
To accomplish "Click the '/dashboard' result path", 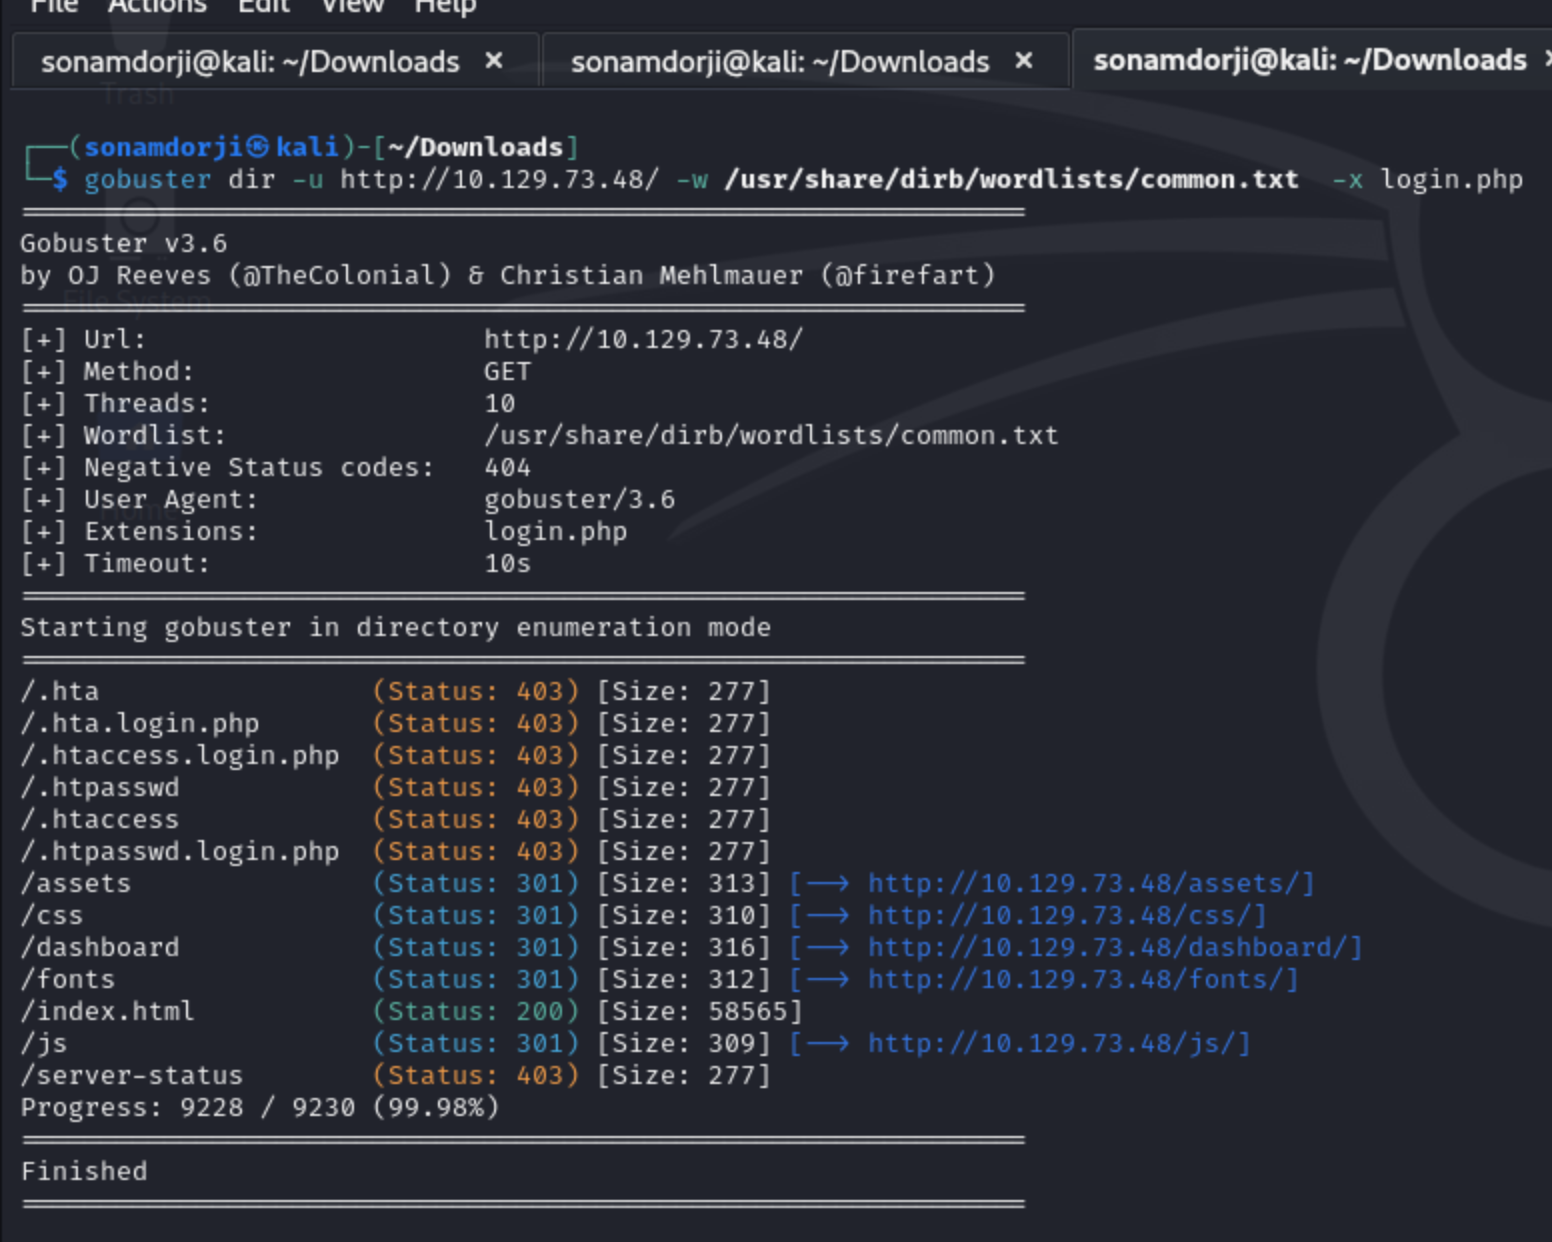I will pos(99,948).
